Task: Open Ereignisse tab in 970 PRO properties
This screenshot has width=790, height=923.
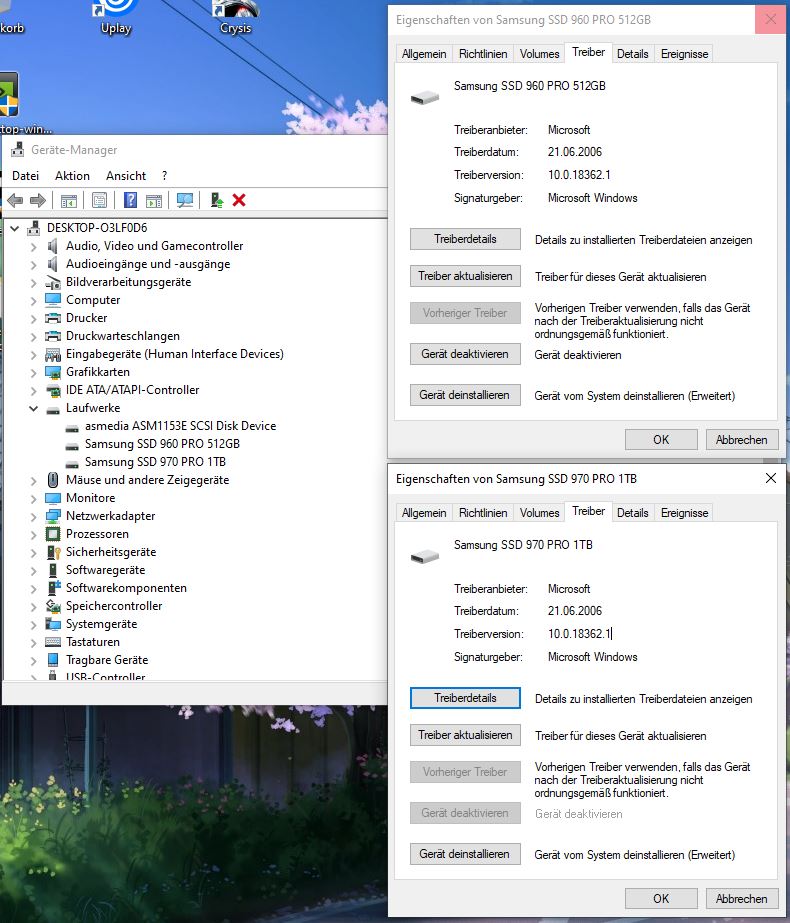Action: [x=684, y=513]
